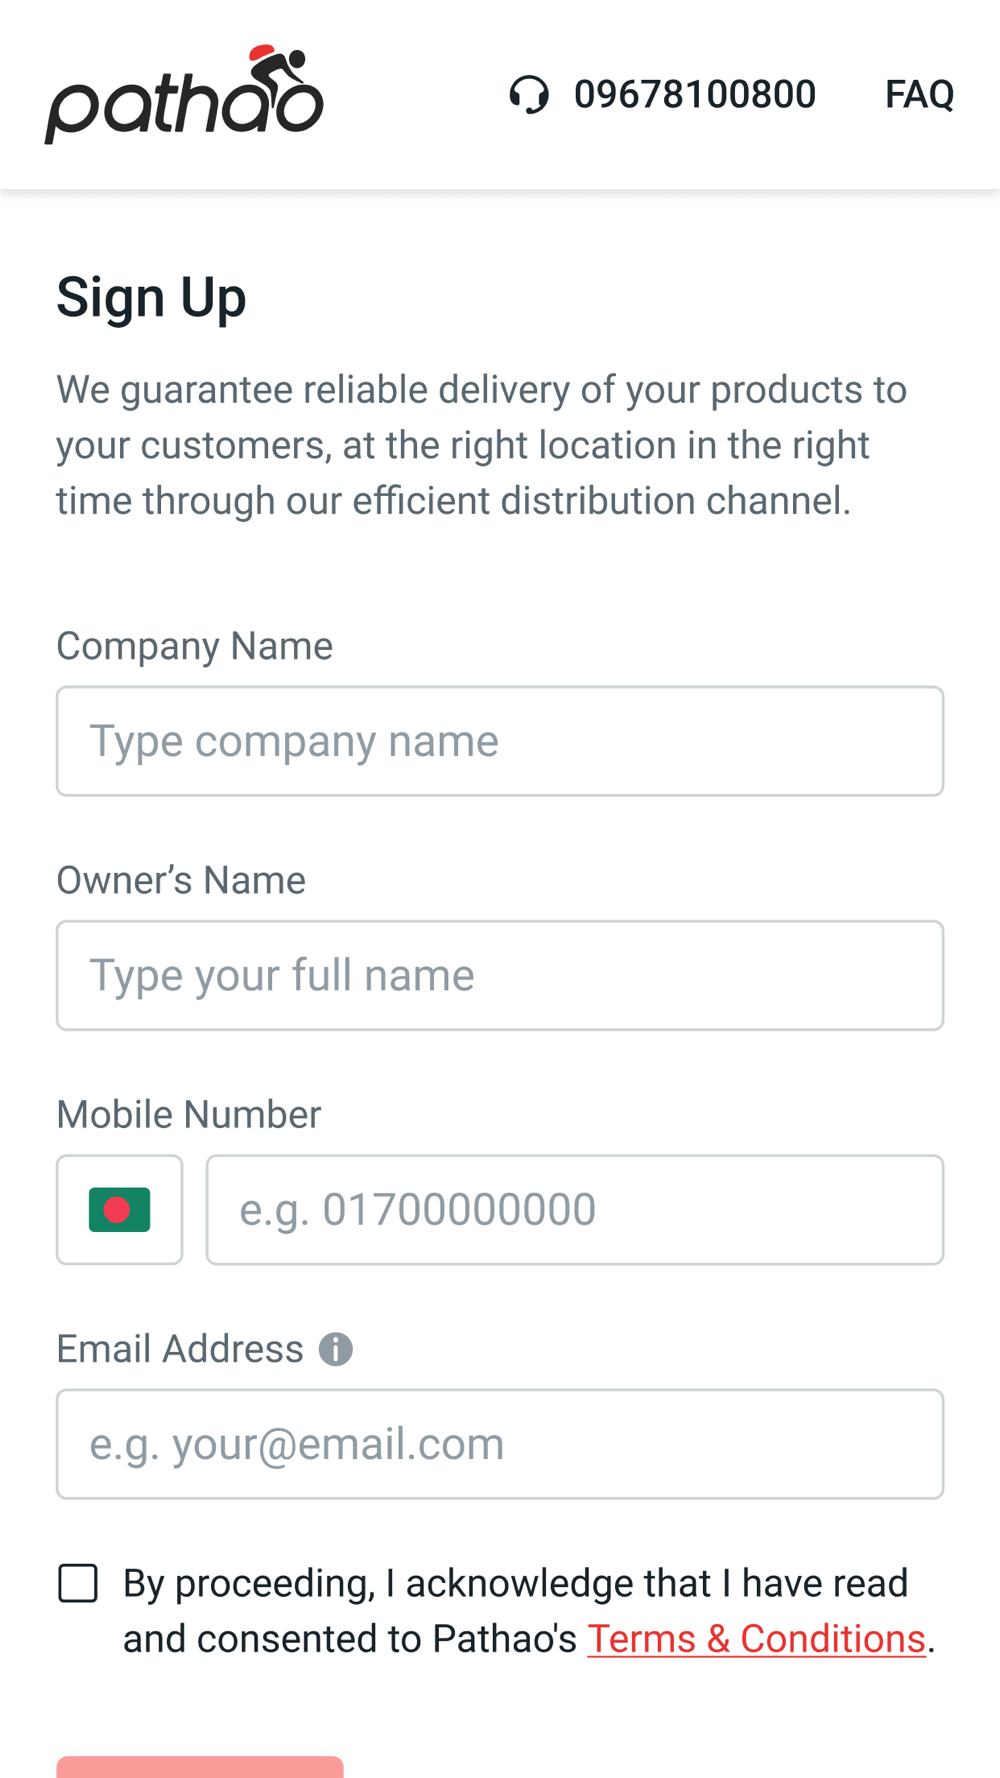This screenshot has height=1778, width=1000.
Task: Click the Sign Up heading
Action: (x=151, y=297)
